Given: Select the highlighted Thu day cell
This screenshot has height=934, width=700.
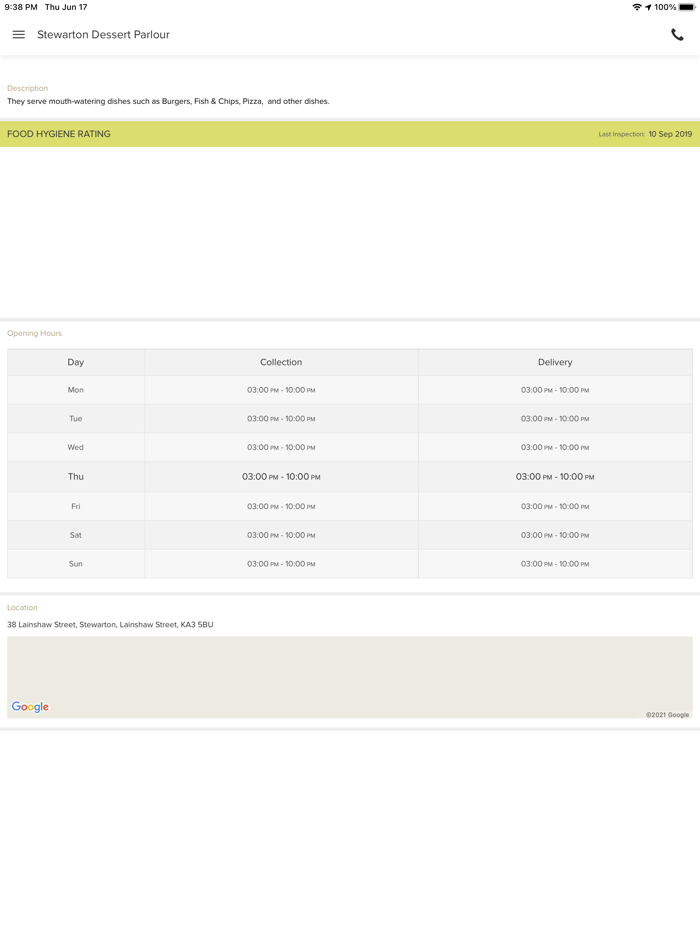Looking at the screenshot, I should tap(76, 477).
